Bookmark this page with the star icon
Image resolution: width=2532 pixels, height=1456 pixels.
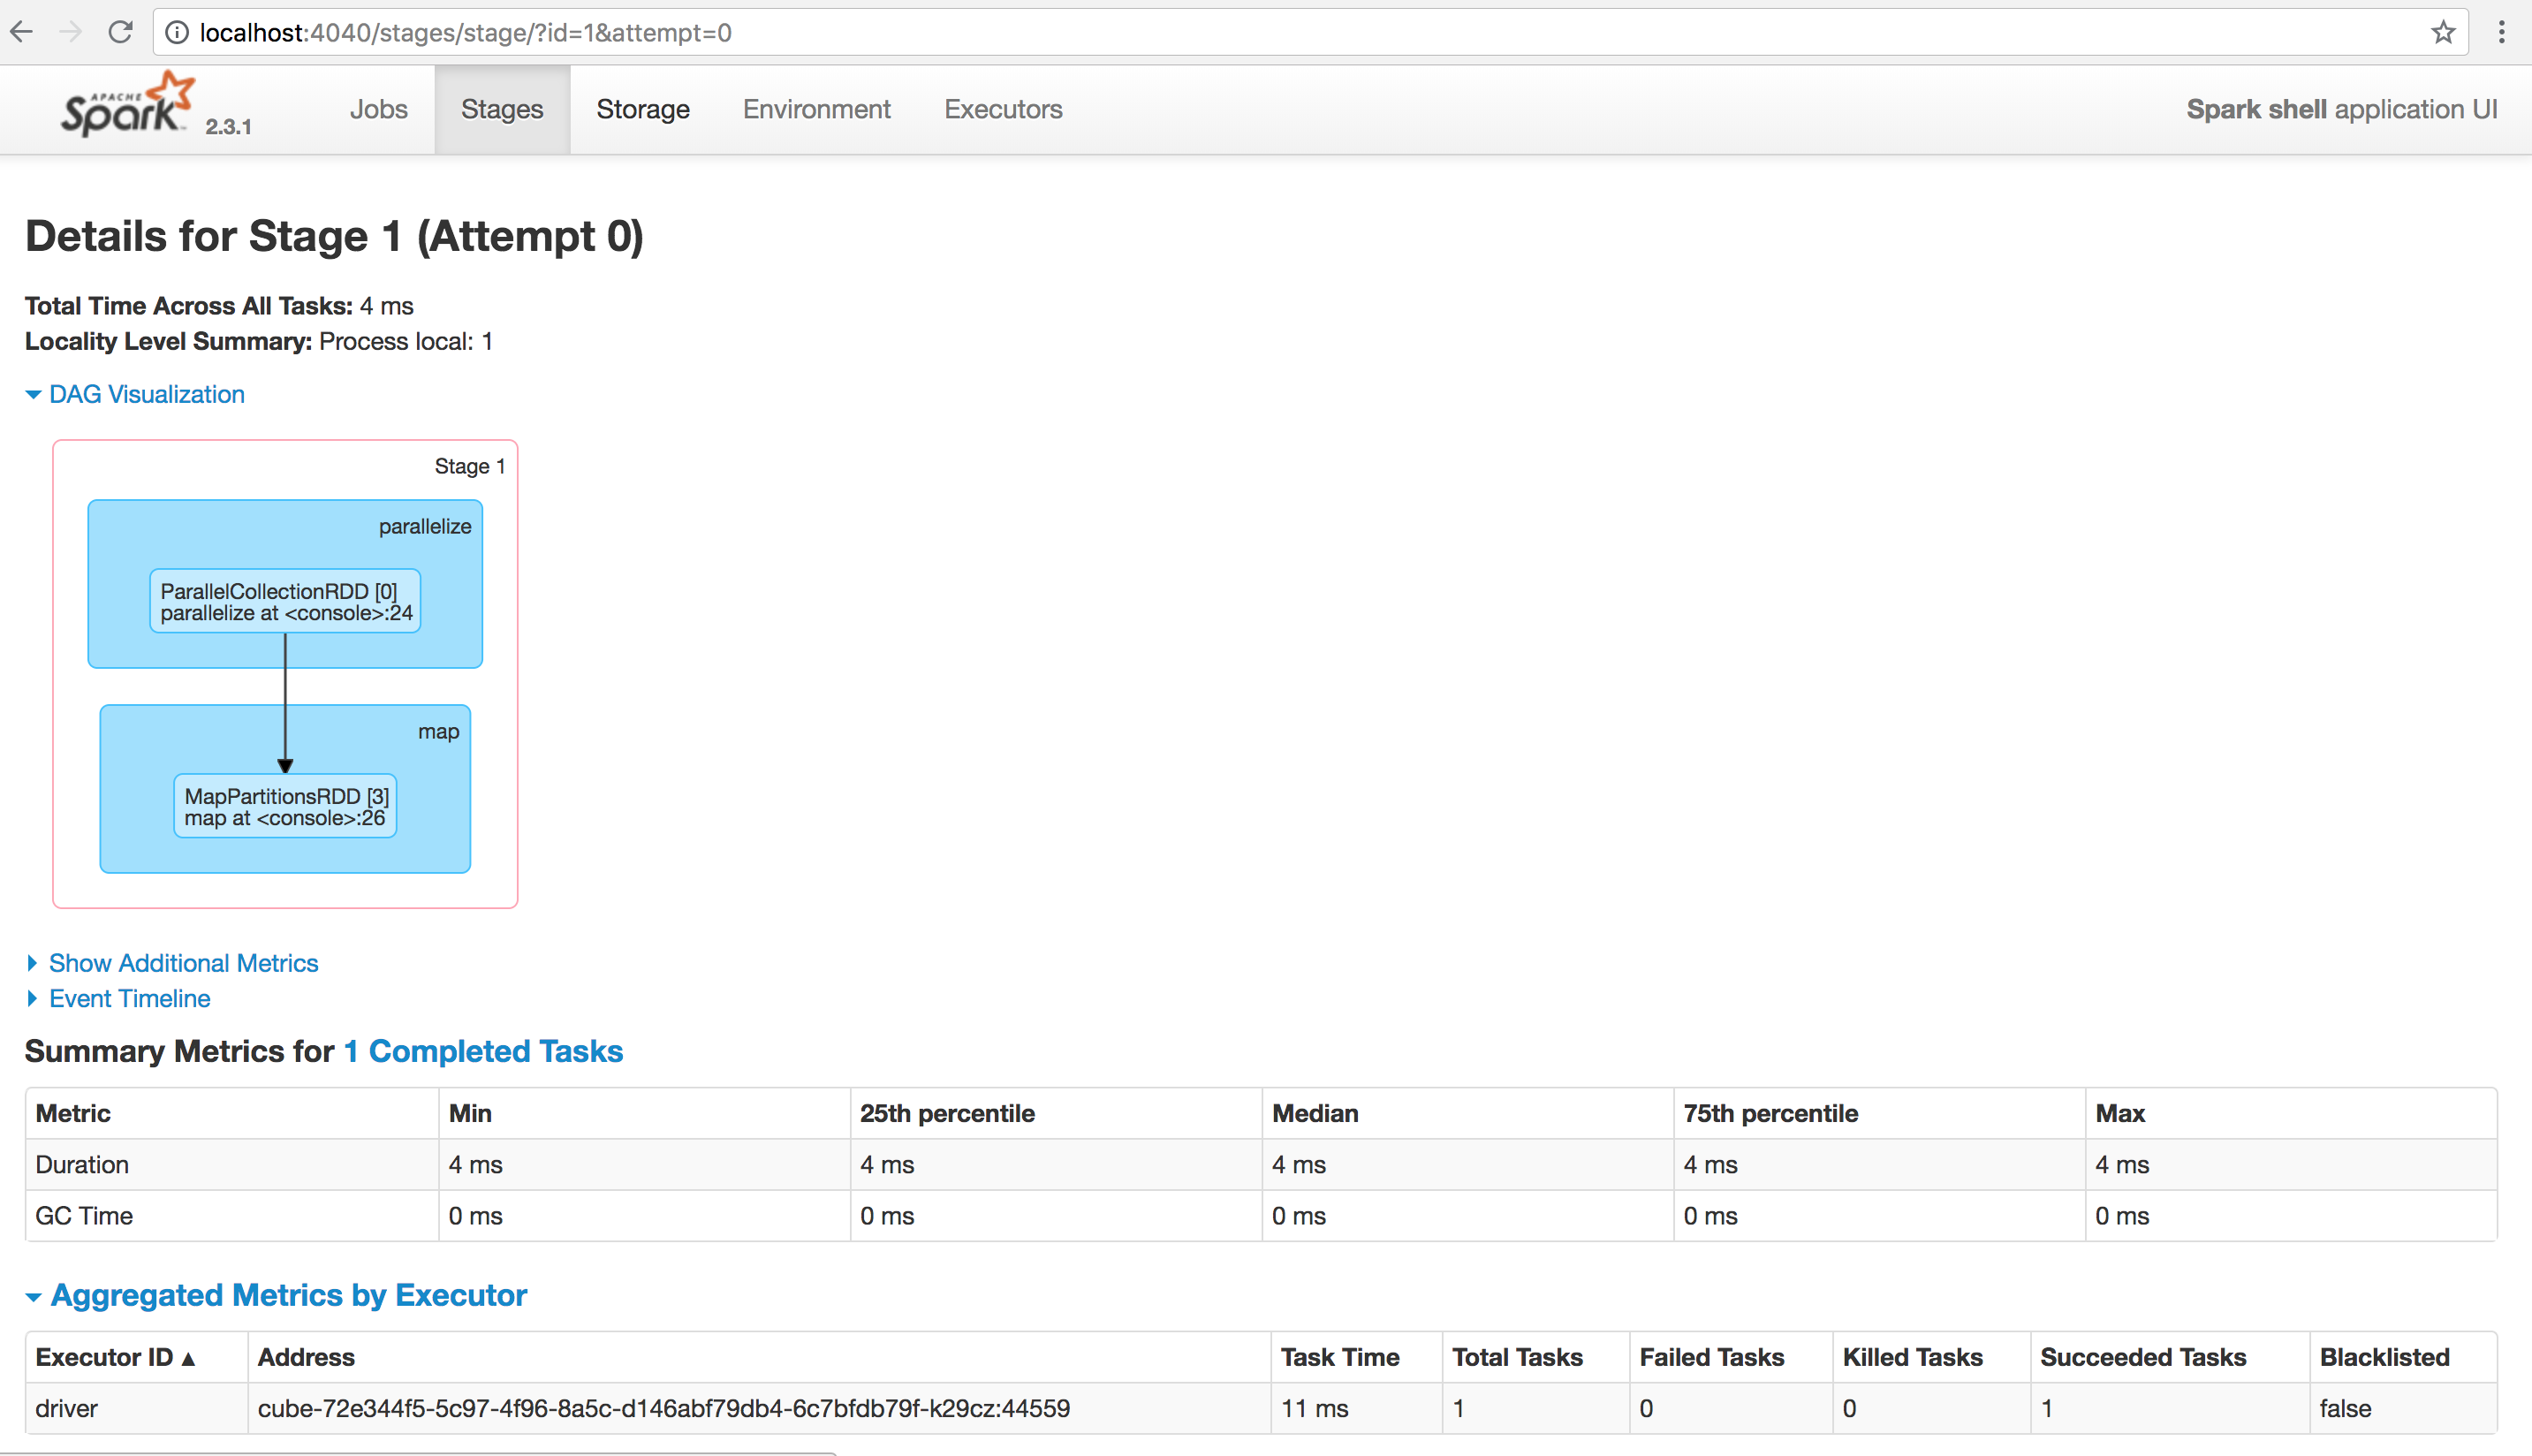coord(2443,32)
